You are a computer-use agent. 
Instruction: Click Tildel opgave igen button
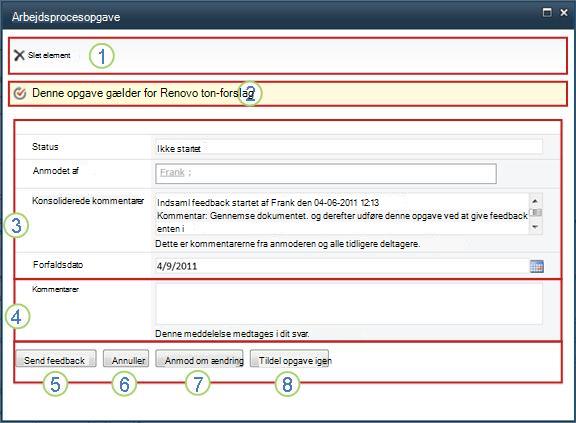click(x=289, y=359)
